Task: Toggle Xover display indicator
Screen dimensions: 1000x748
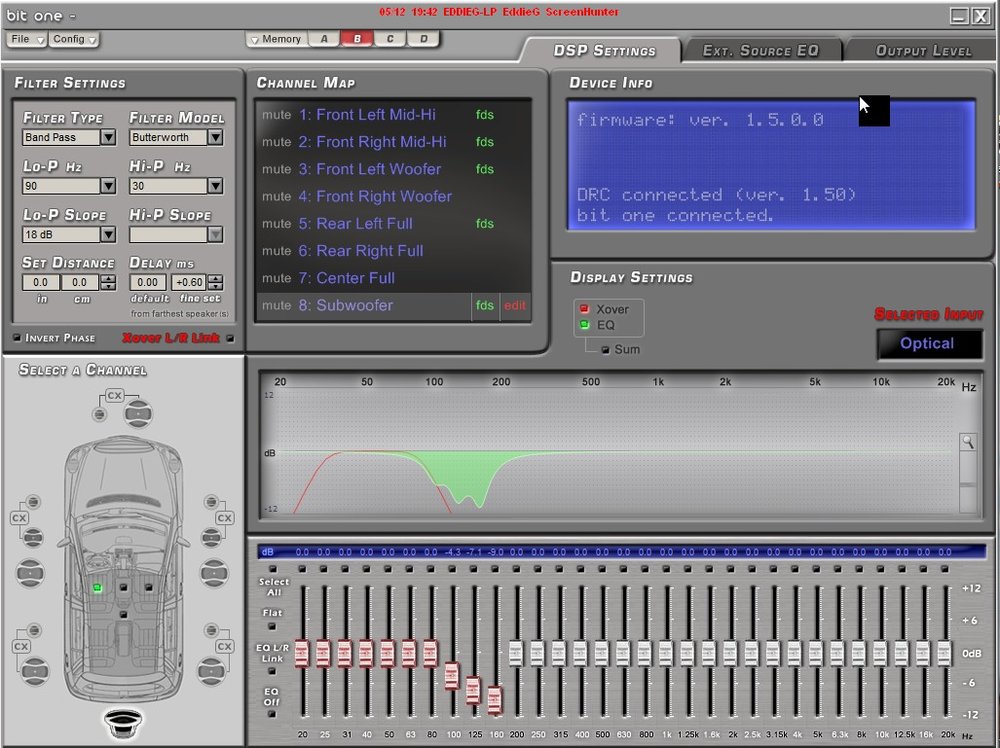Action: 584,309
